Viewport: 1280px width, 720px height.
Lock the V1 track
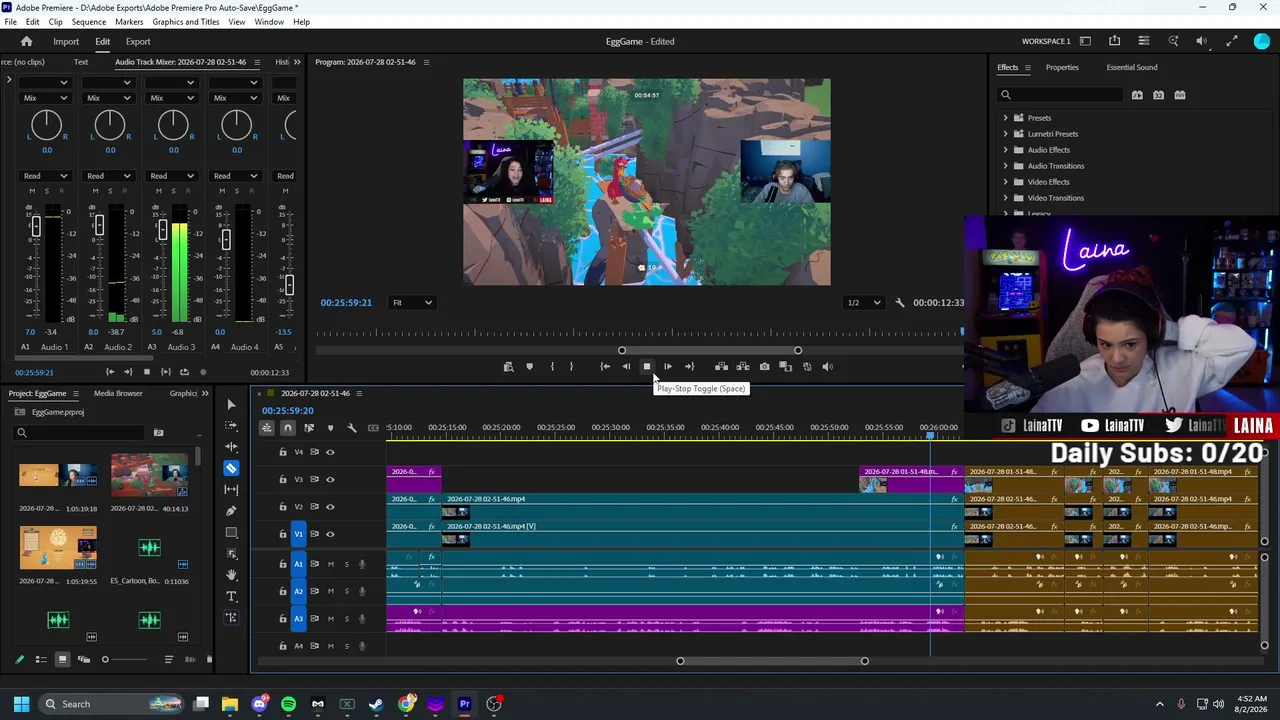coord(283,534)
